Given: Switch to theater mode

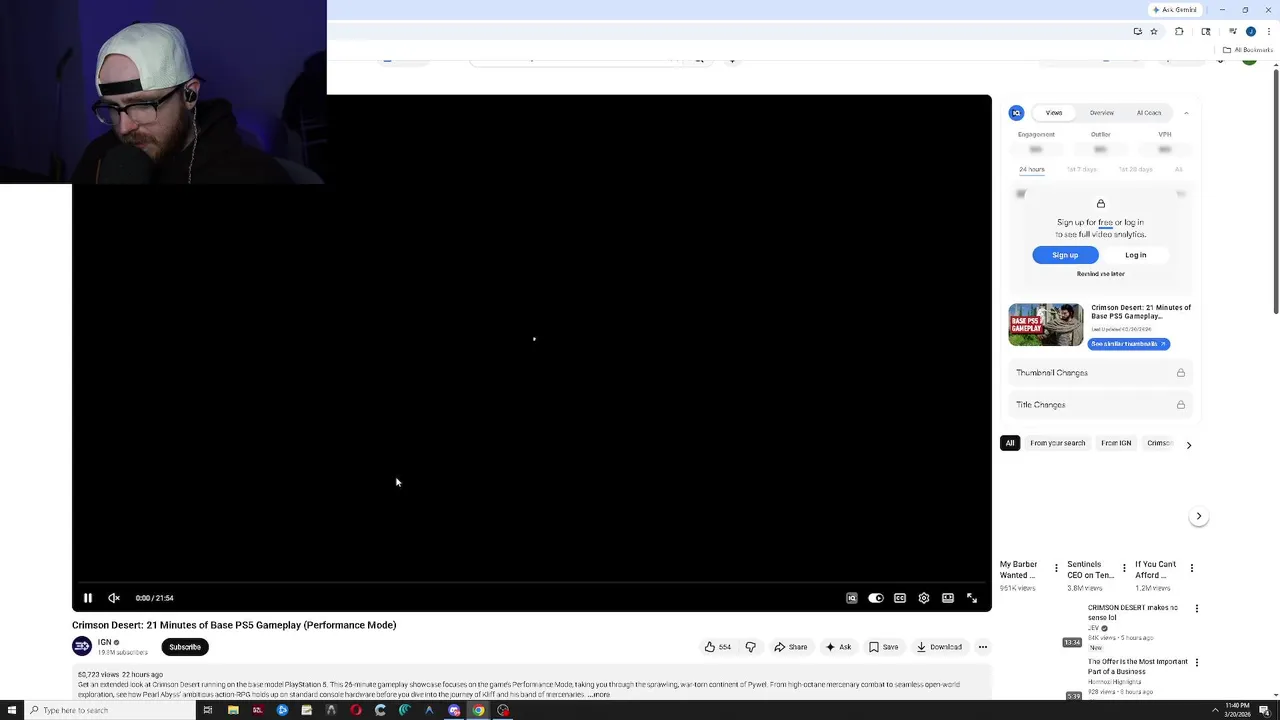Looking at the screenshot, I should click(x=948, y=598).
